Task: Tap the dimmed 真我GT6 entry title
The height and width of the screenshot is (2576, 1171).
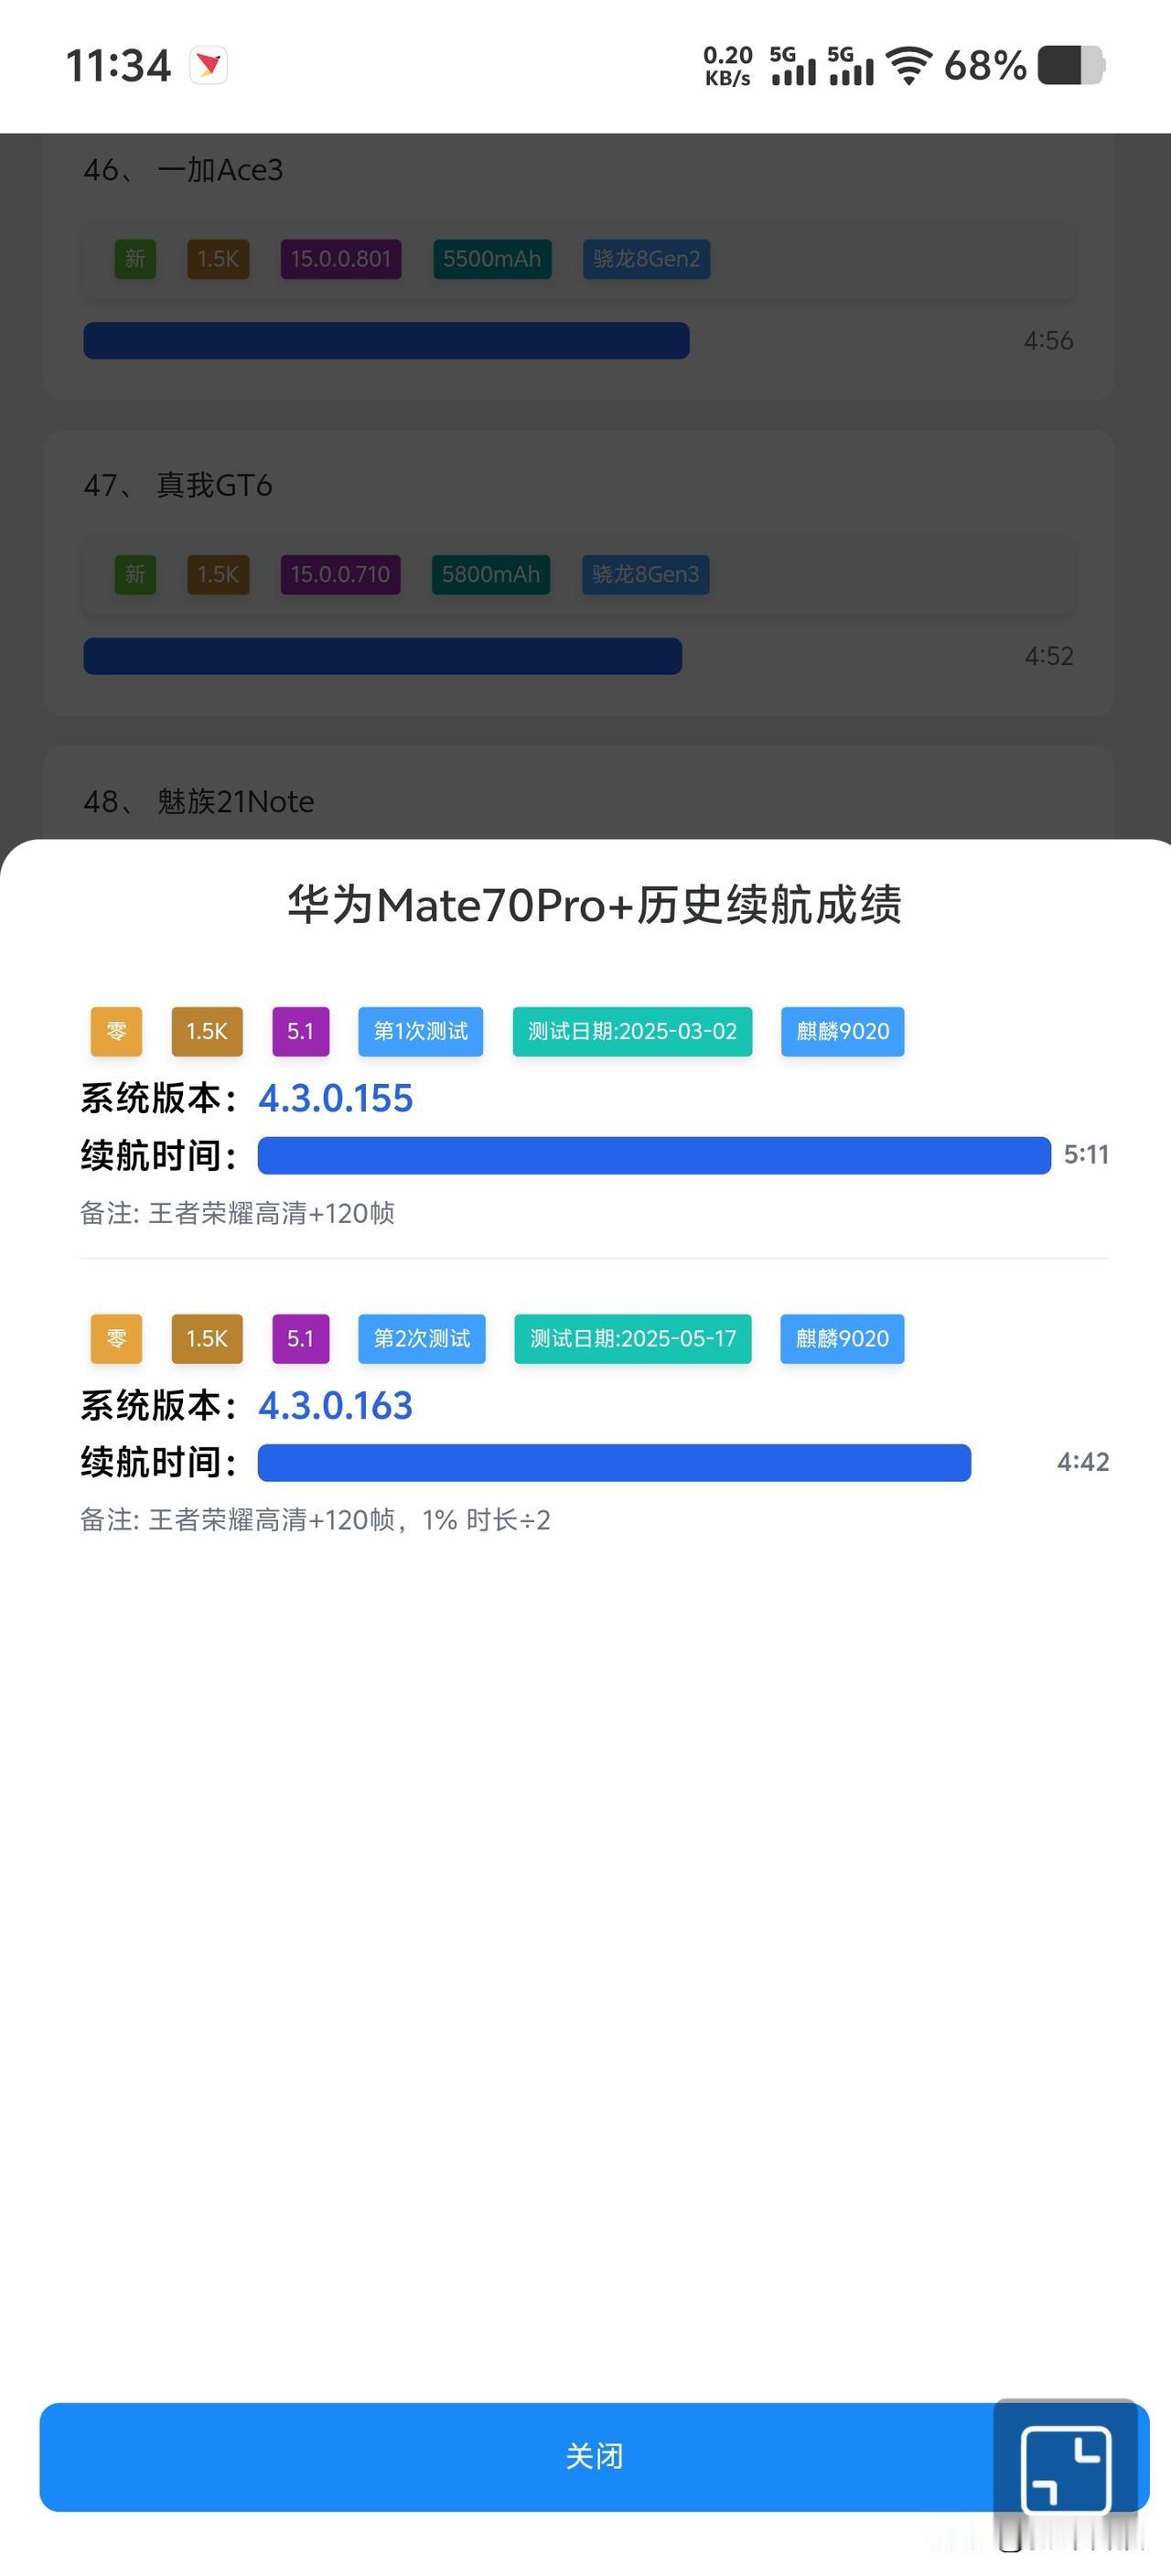Action: tap(214, 486)
